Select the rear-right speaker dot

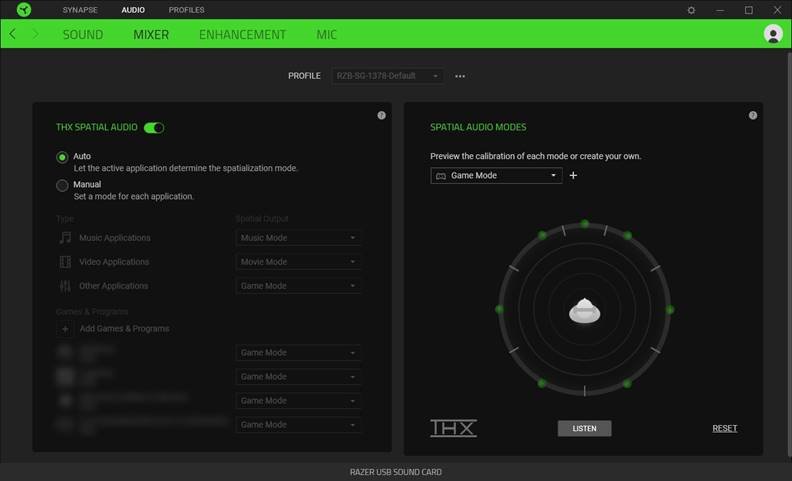click(x=627, y=384)
